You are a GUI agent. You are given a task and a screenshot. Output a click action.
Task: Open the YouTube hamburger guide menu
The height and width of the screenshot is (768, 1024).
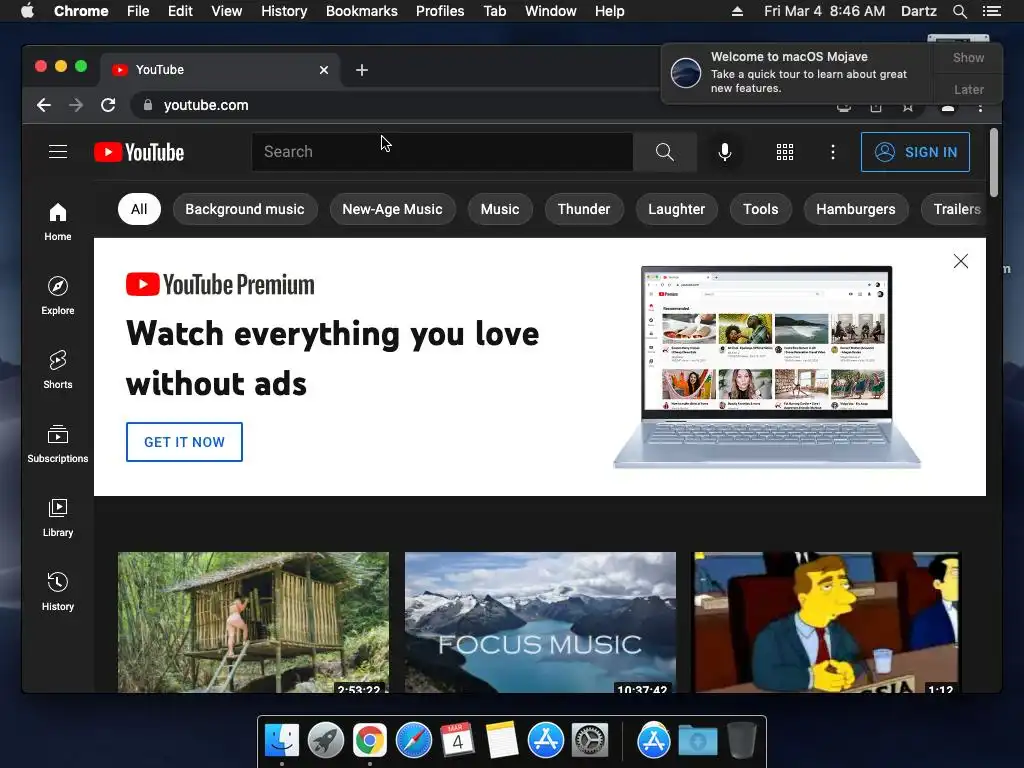click(58, 152)
